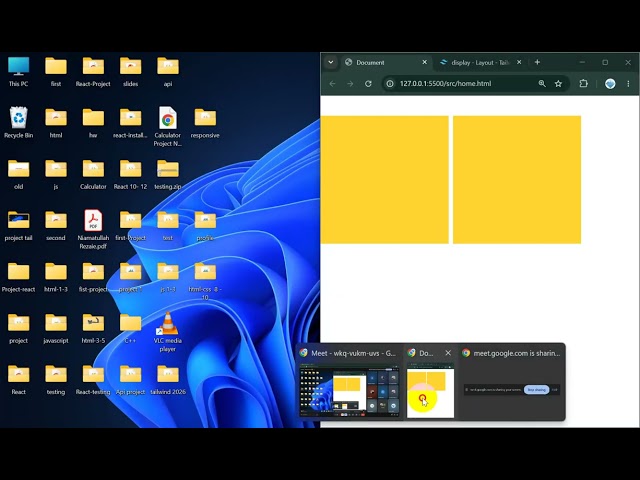Go forward in Chrome
This screenshot has width=640, height=480.
(x=350, y=84)
